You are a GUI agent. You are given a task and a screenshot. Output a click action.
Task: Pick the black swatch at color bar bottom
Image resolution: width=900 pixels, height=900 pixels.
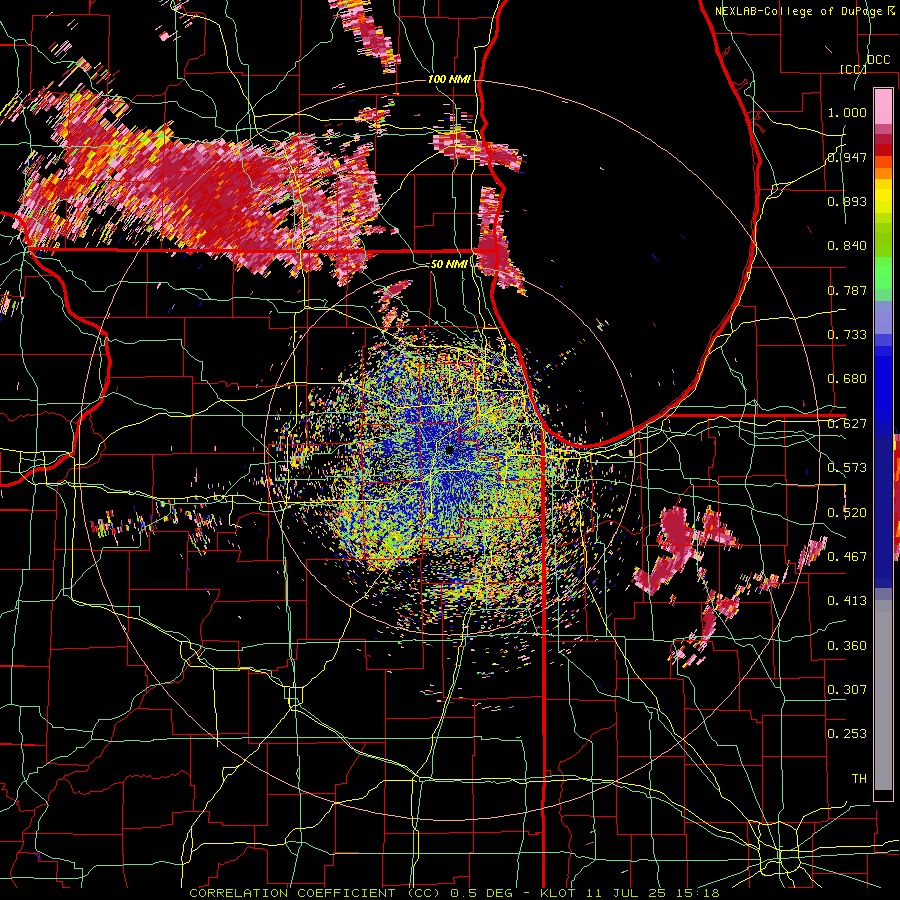[883, 796]
